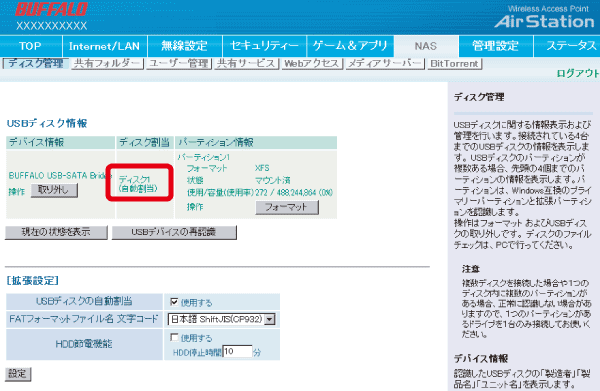Click the 取り外し button
Viewport: 600px width, 391px height.
coord(54,190)
